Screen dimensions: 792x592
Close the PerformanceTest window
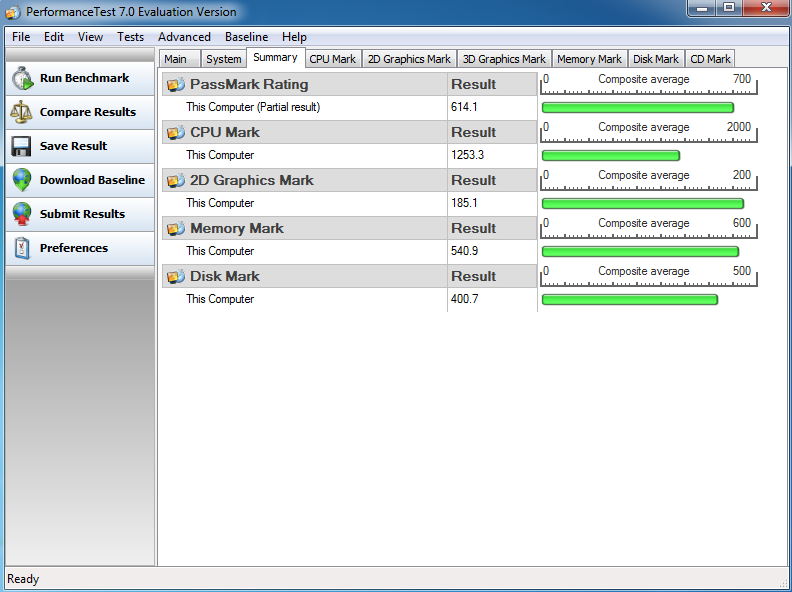(x=766, y=8)
